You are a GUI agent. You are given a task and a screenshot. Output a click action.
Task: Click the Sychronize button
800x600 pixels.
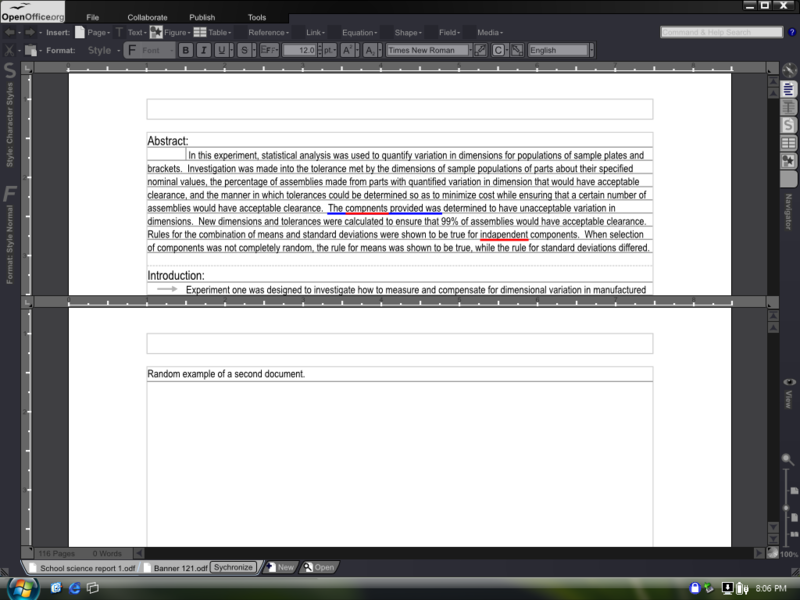232,567
